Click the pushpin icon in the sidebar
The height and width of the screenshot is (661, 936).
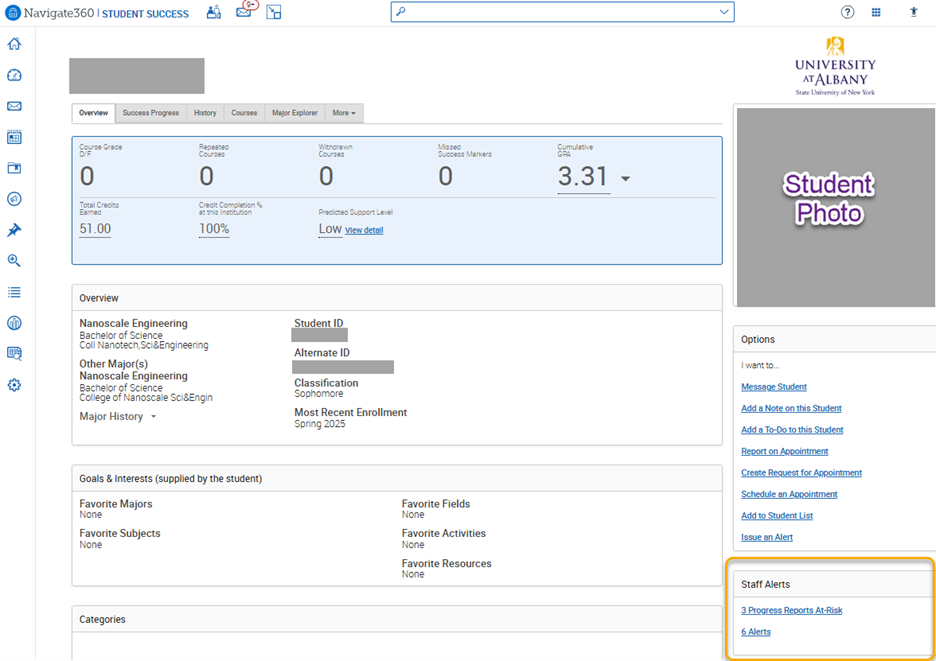14,230
